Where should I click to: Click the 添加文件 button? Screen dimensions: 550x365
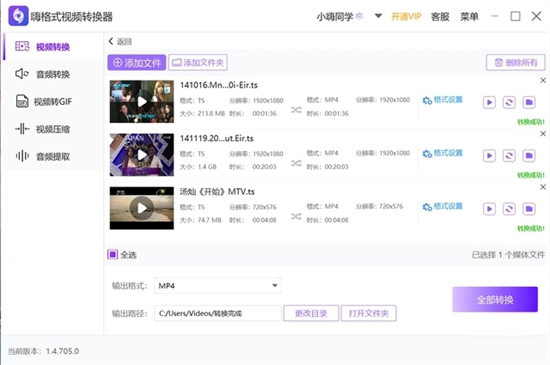tap(137, 62)
